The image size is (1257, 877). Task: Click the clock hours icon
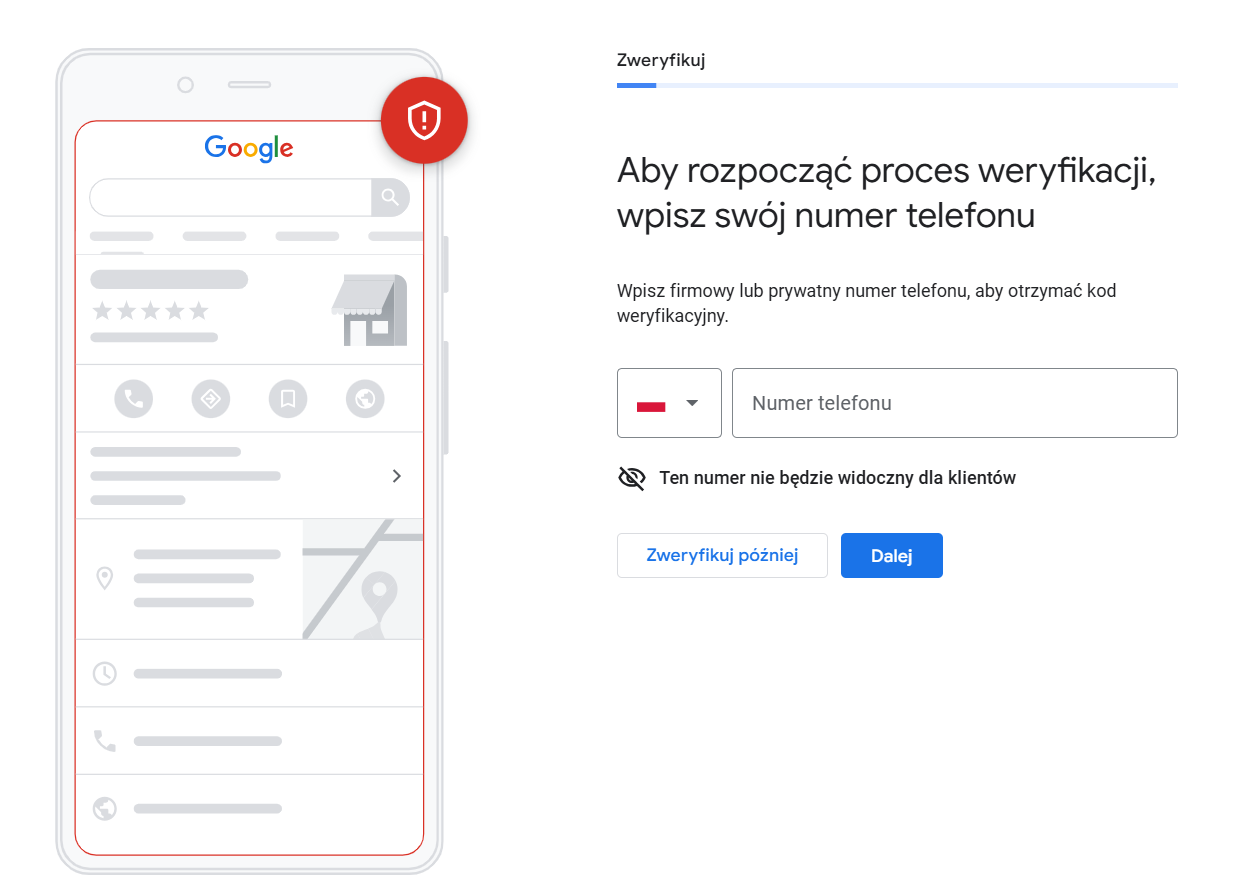click(104, 673)
